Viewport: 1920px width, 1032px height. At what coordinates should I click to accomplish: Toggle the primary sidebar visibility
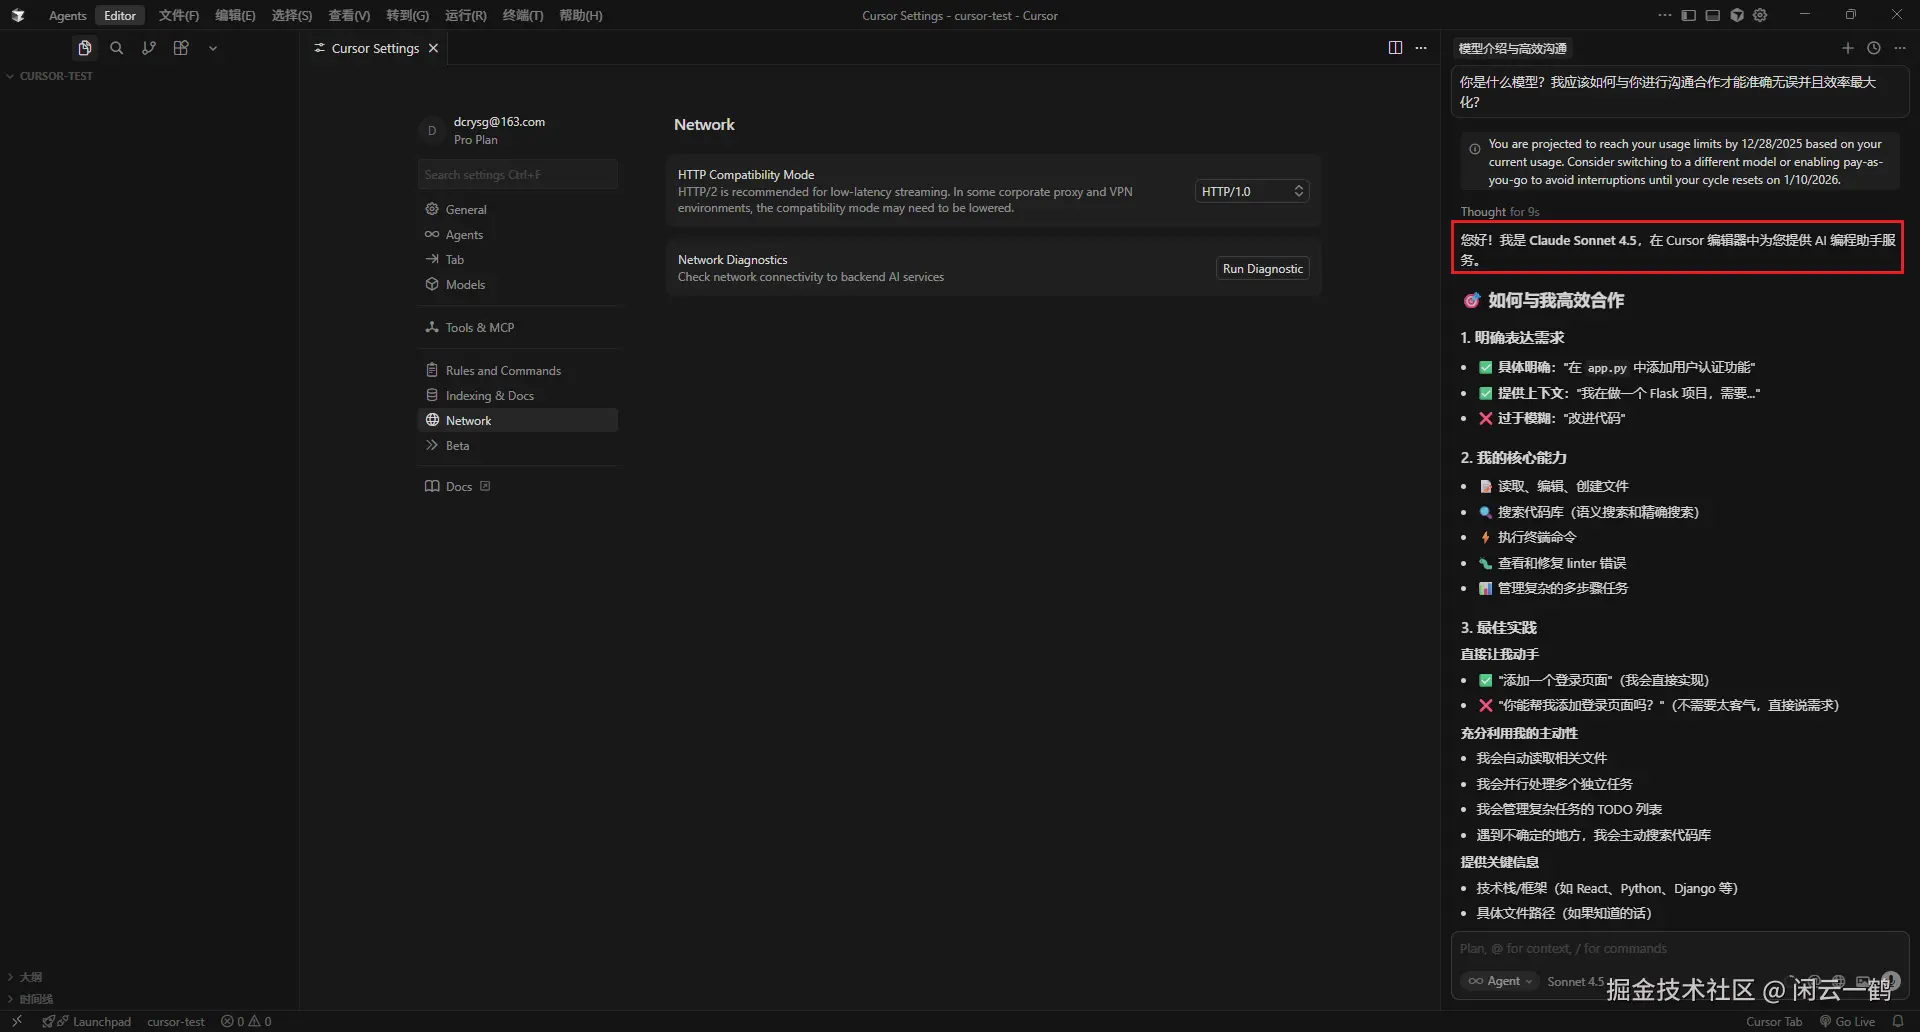click(x=1689, y=15)
